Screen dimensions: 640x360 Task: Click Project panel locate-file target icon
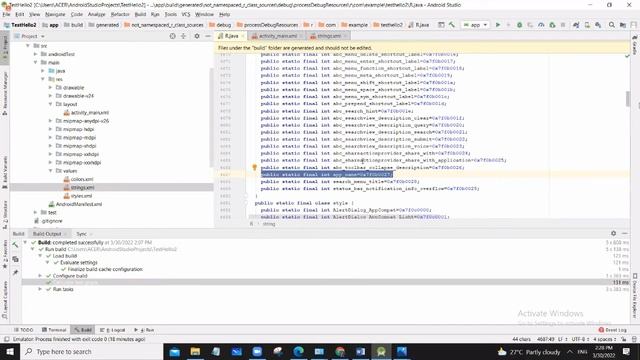tap(173, 36)
